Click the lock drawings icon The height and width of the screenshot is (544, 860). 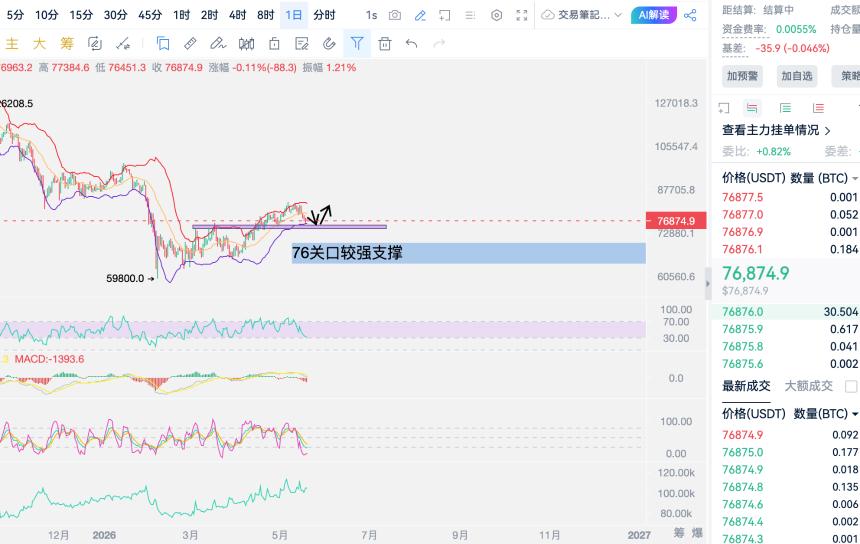(274, 43)
